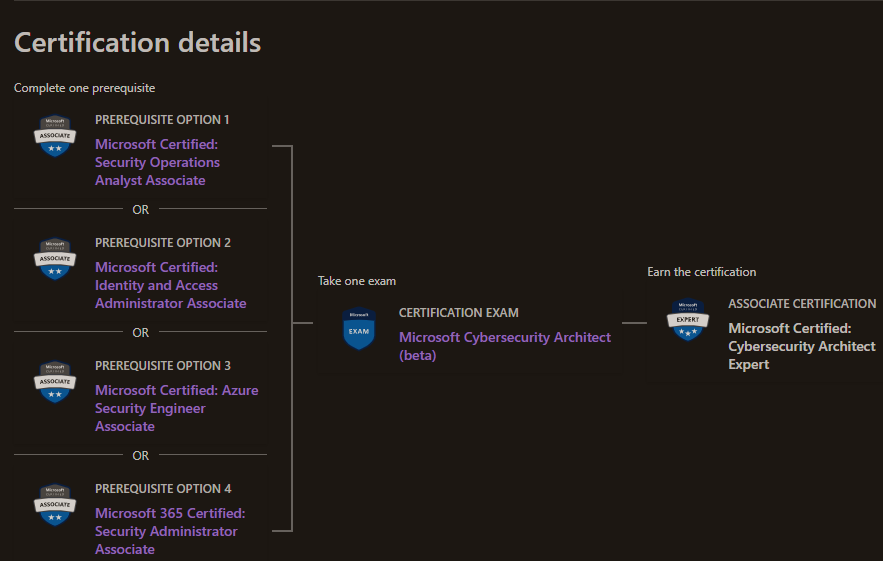Click the 'PREREQUISITE OPTION 2' label

coord(163,243)
